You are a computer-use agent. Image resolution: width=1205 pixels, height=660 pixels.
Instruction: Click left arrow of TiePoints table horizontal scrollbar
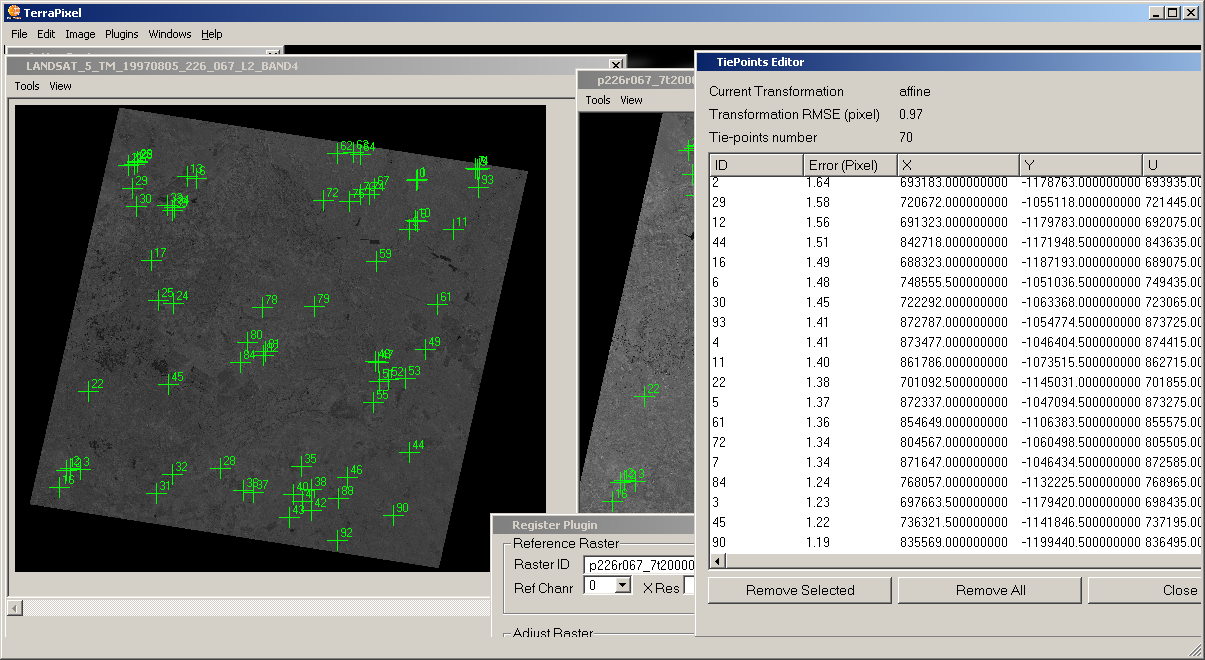[x=717, y=561]
